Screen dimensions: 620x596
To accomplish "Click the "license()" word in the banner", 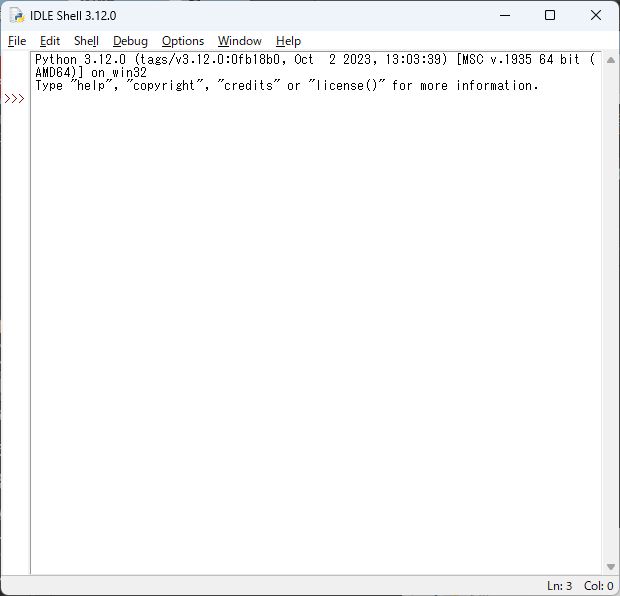I will (x=347, y=85).
